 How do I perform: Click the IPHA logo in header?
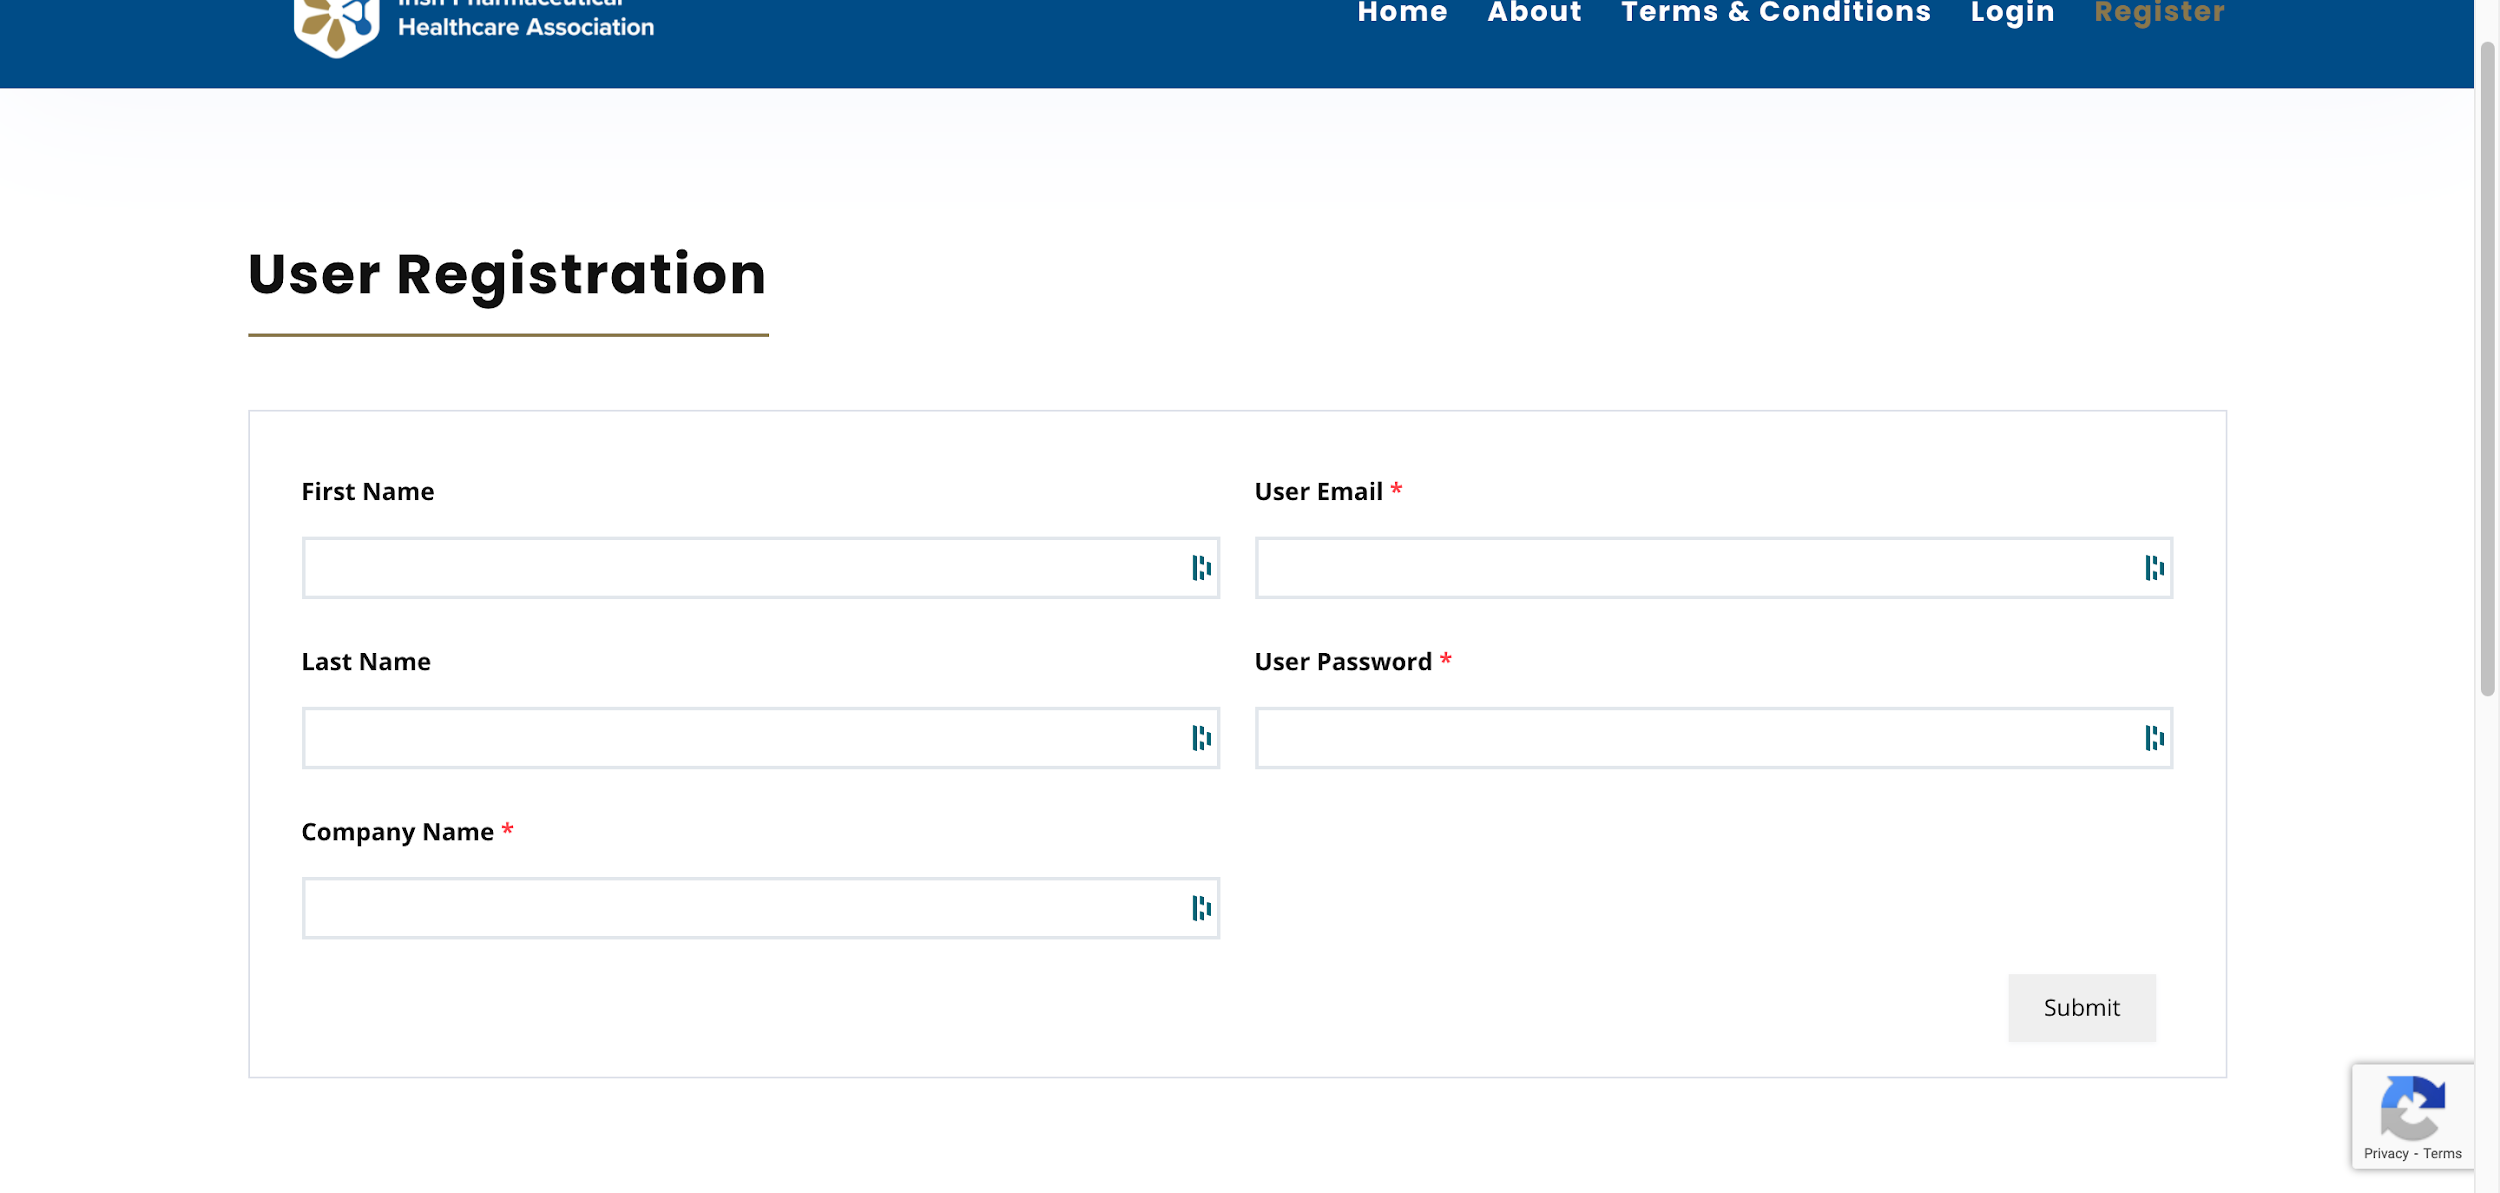coord(337,24)
